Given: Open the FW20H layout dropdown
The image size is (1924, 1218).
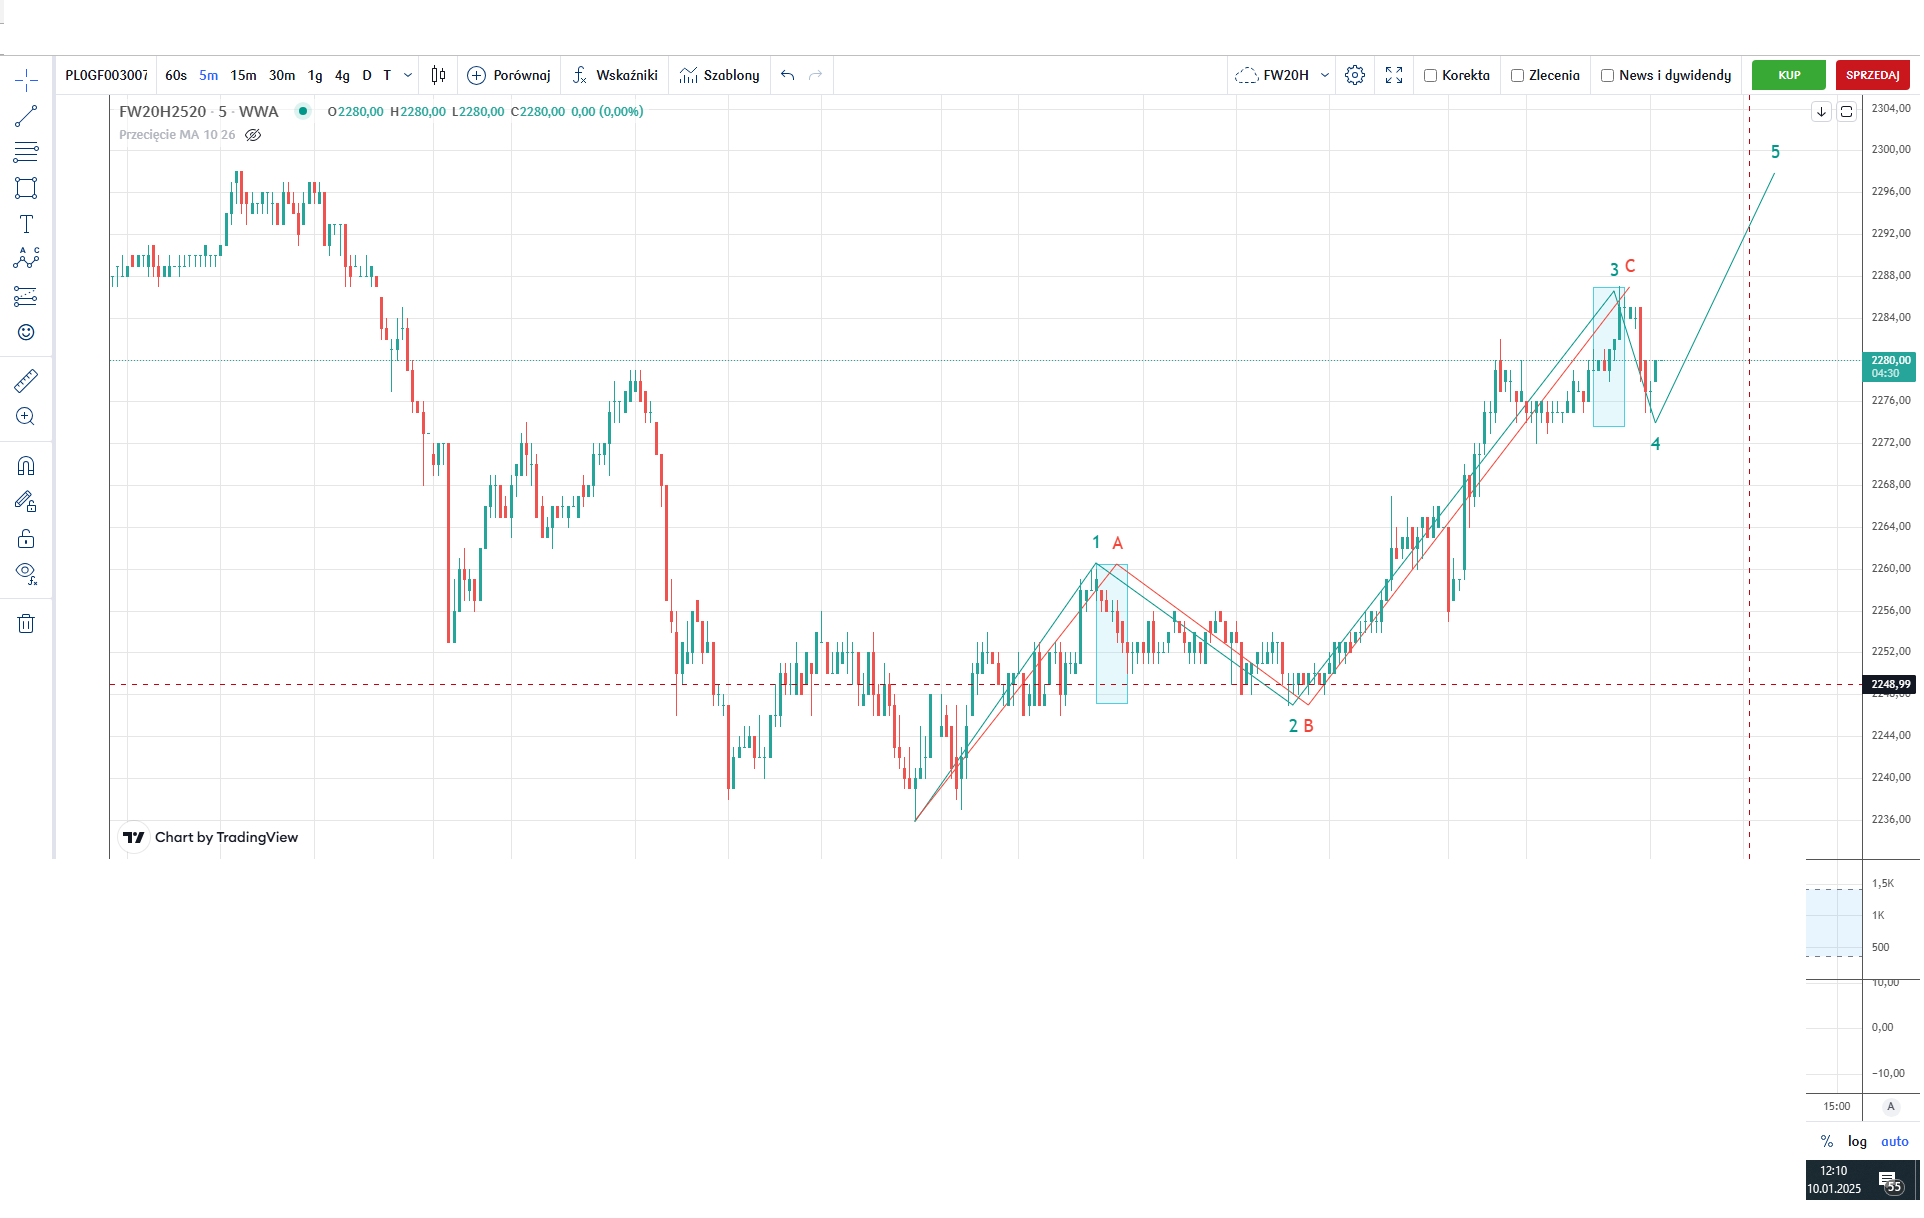Looking at the screenshot, I should pyautogui.click(x=1325, y=75).
